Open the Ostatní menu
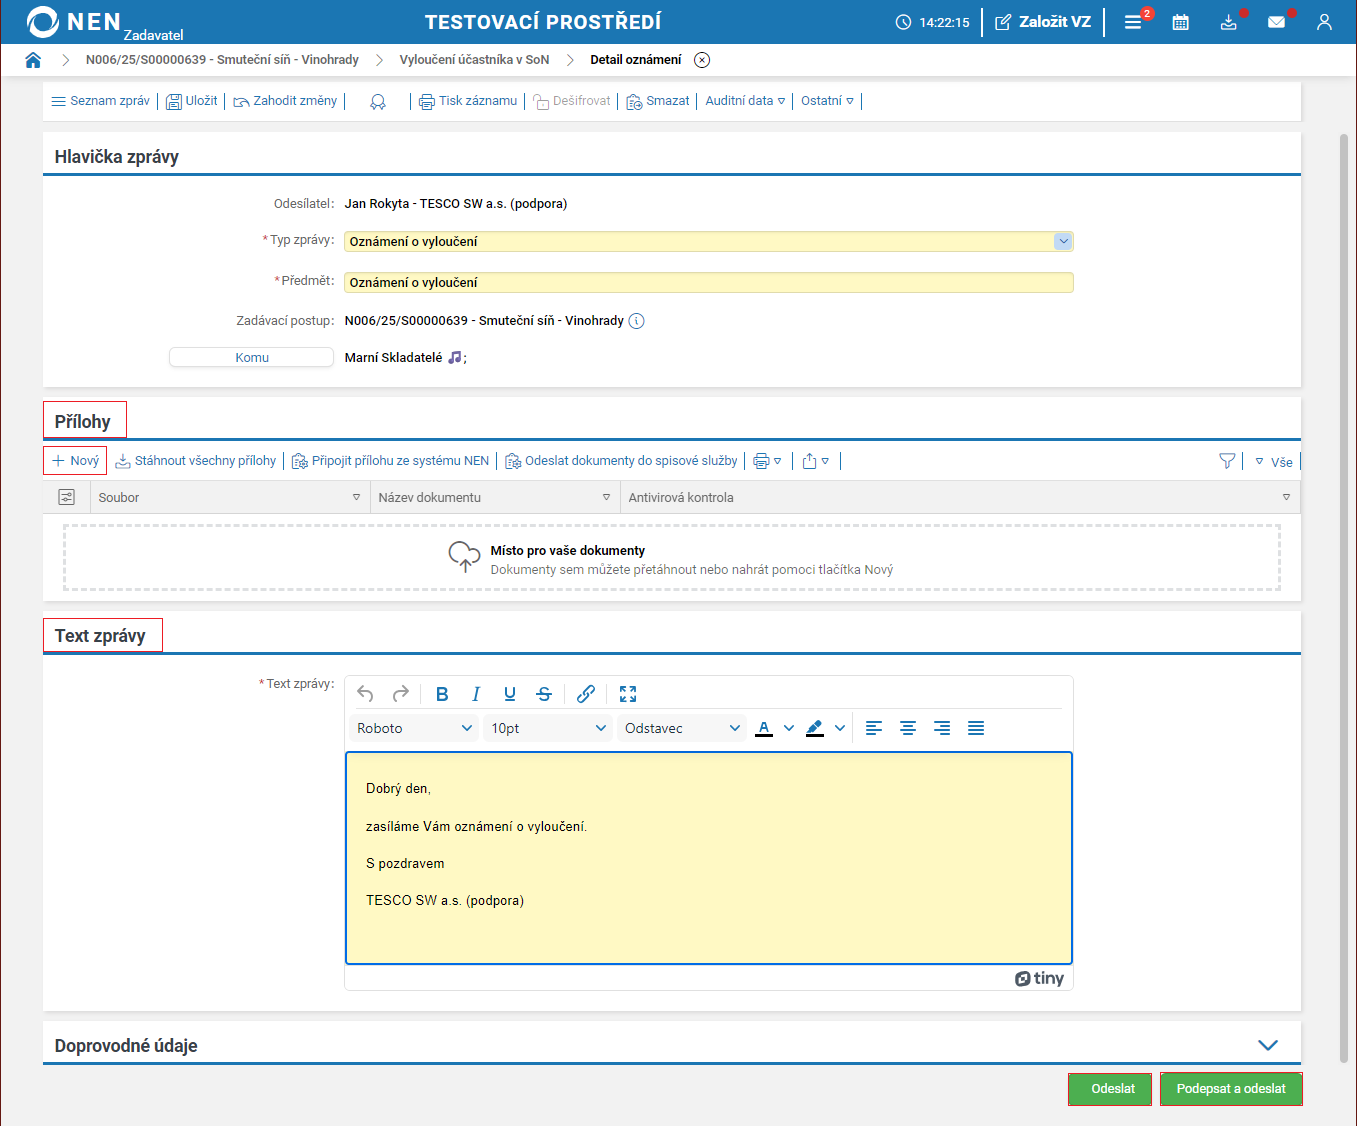 point(827,101)
